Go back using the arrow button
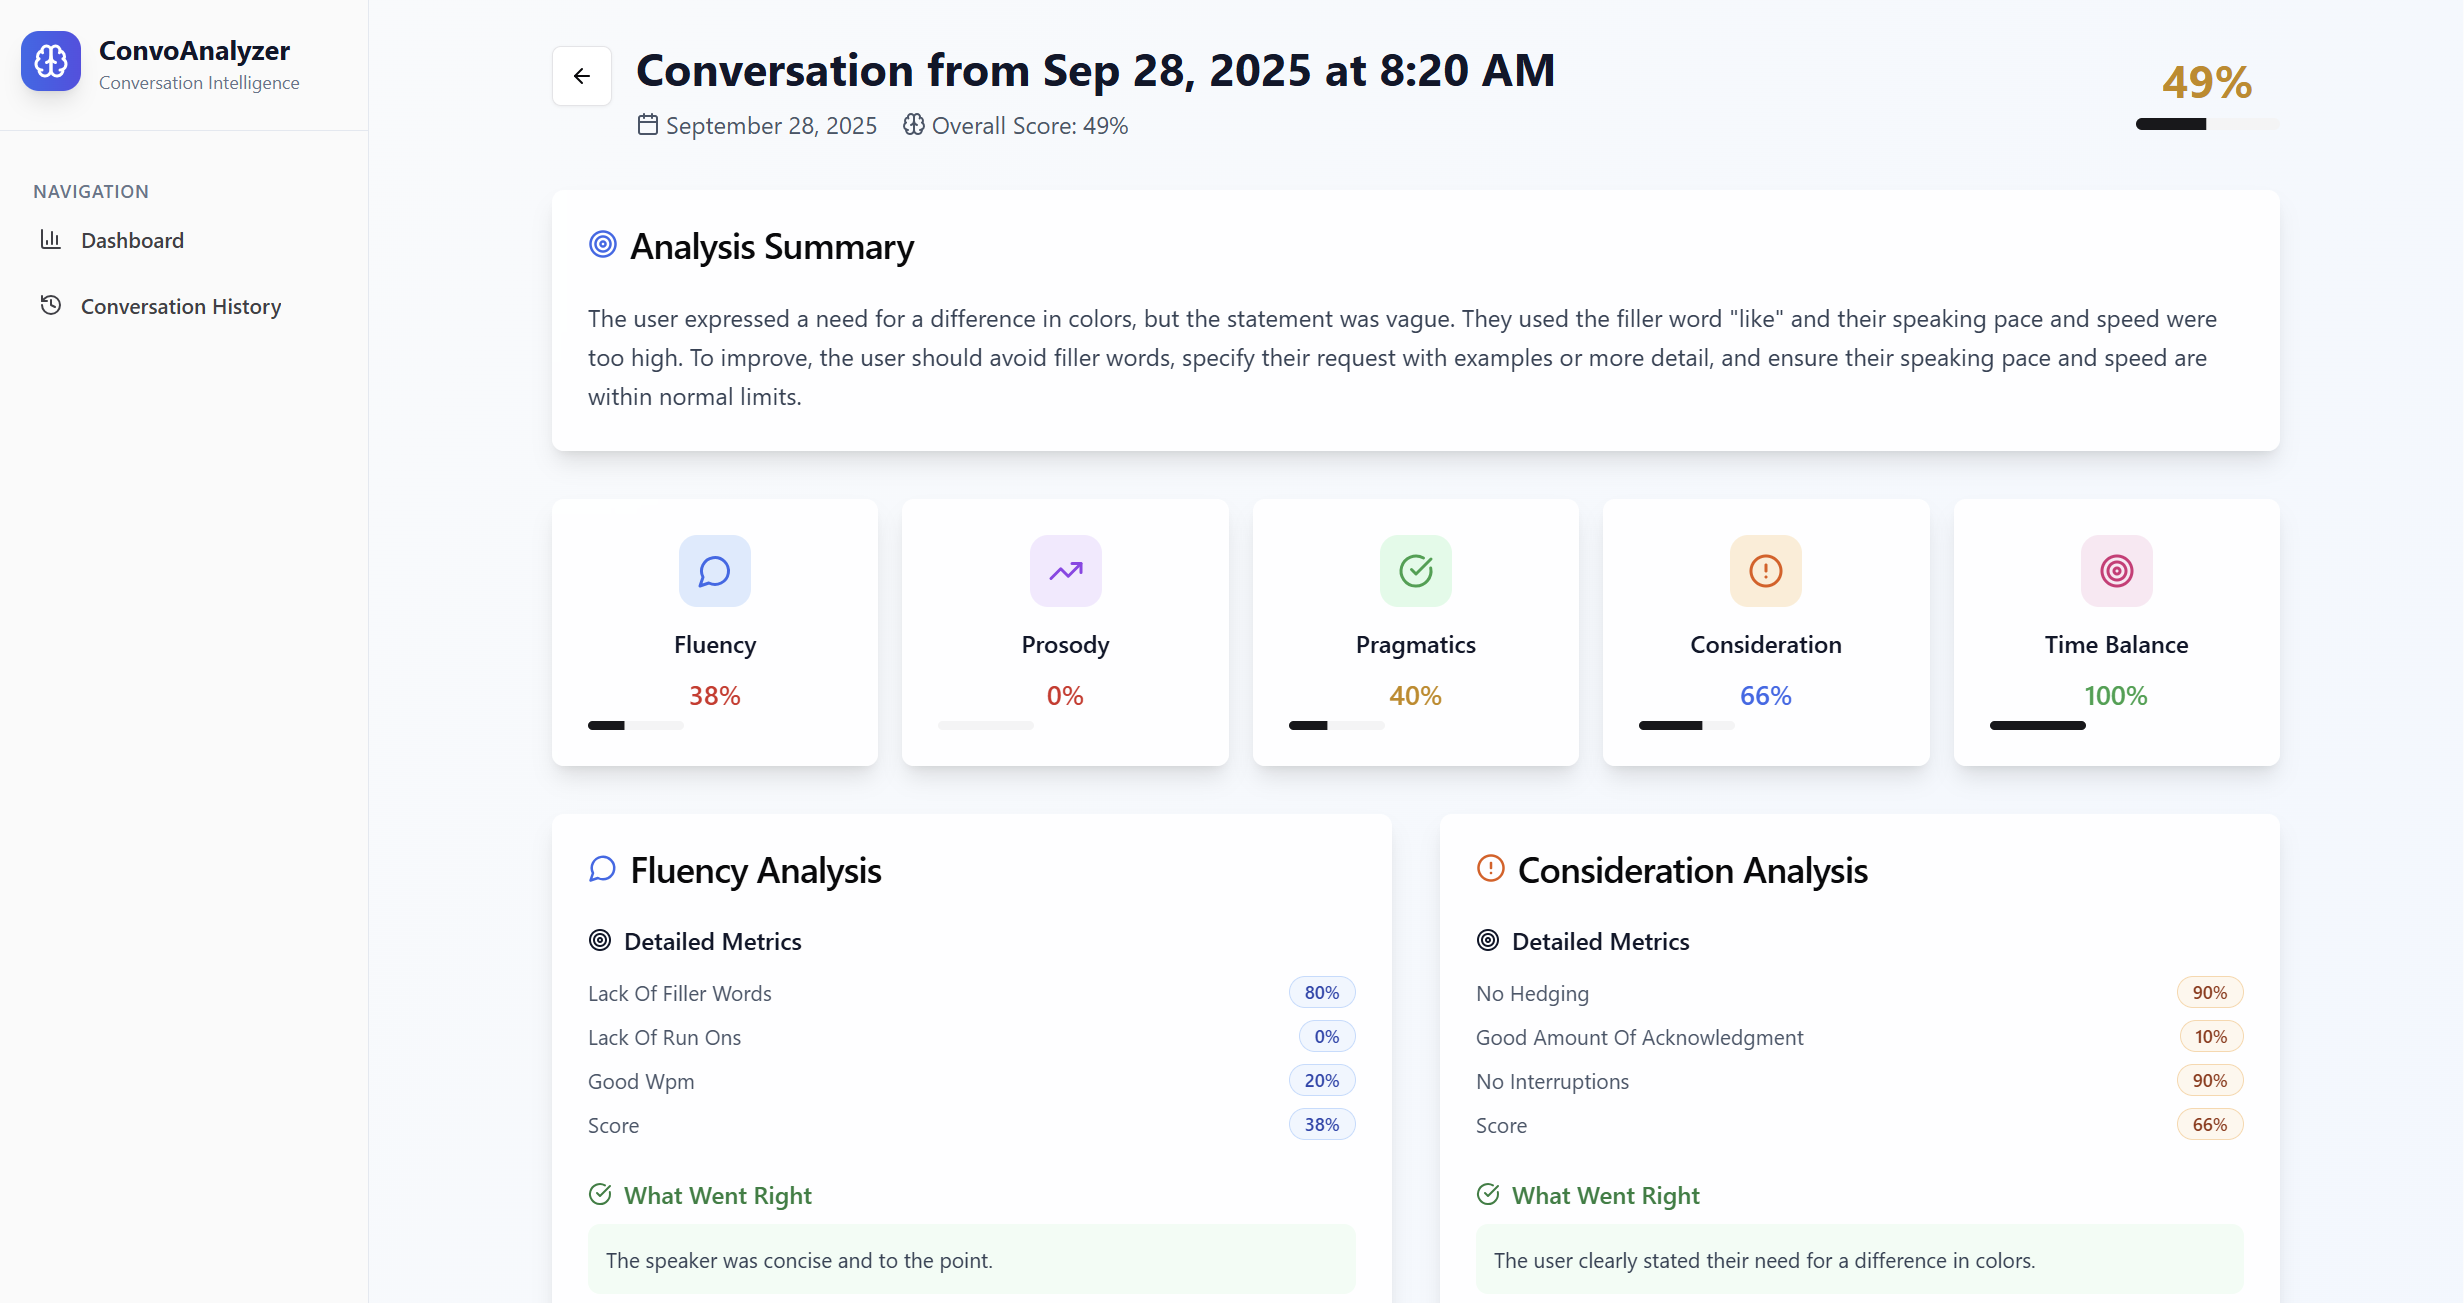This screenshot has height=1303, width=2464. point(582,76)
